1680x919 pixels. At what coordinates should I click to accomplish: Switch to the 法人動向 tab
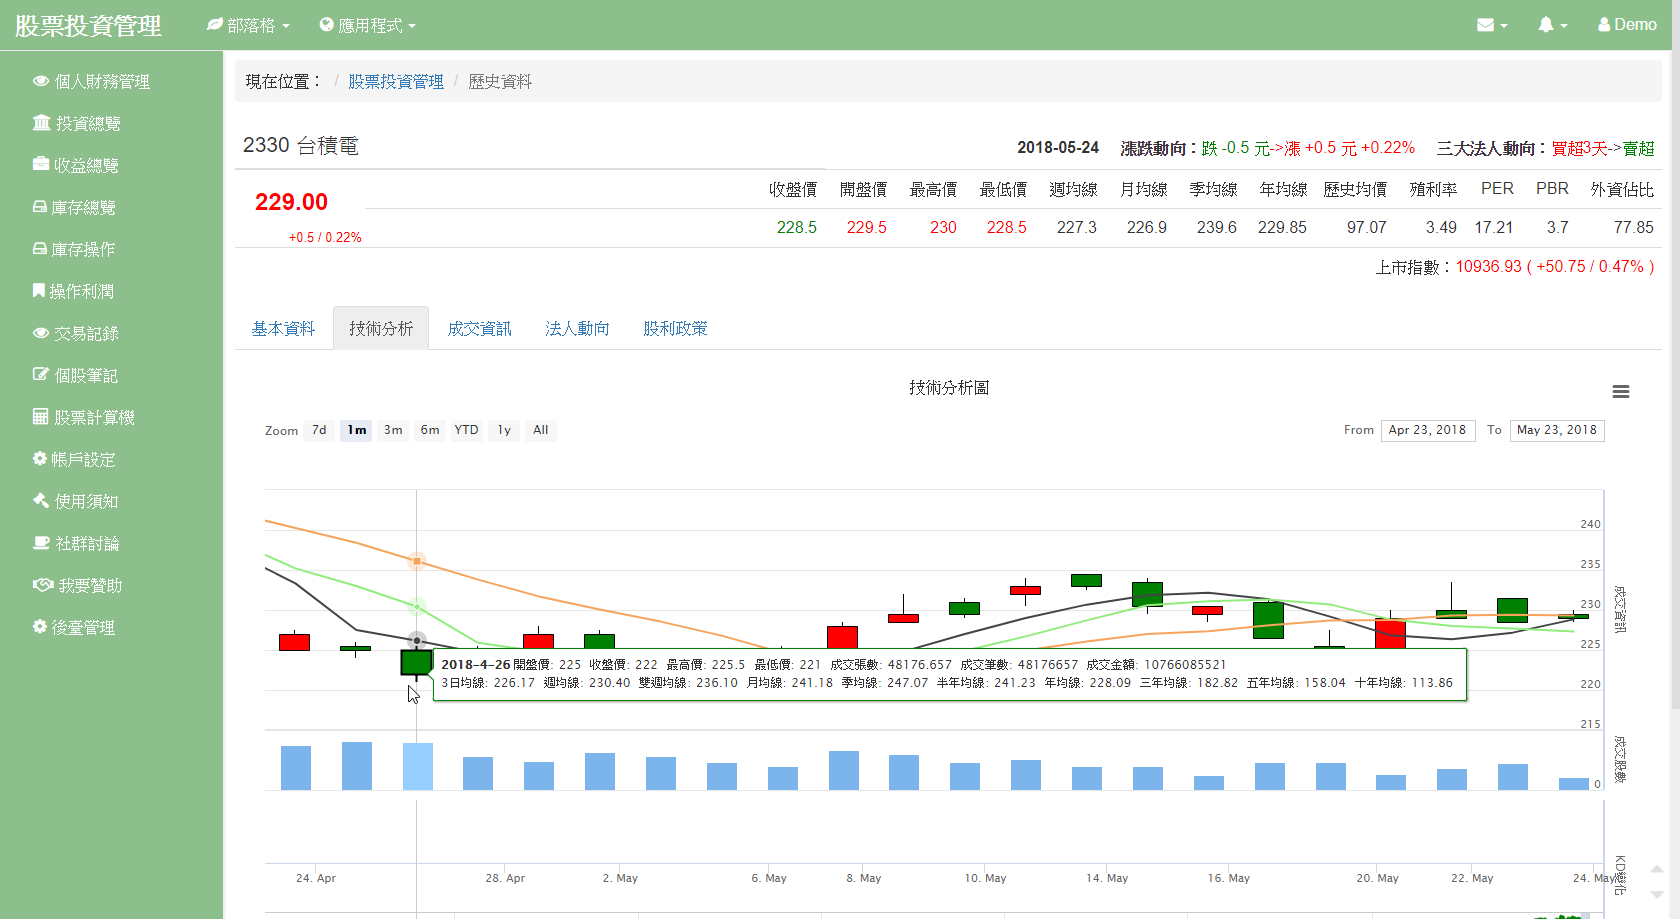[577, 329]
